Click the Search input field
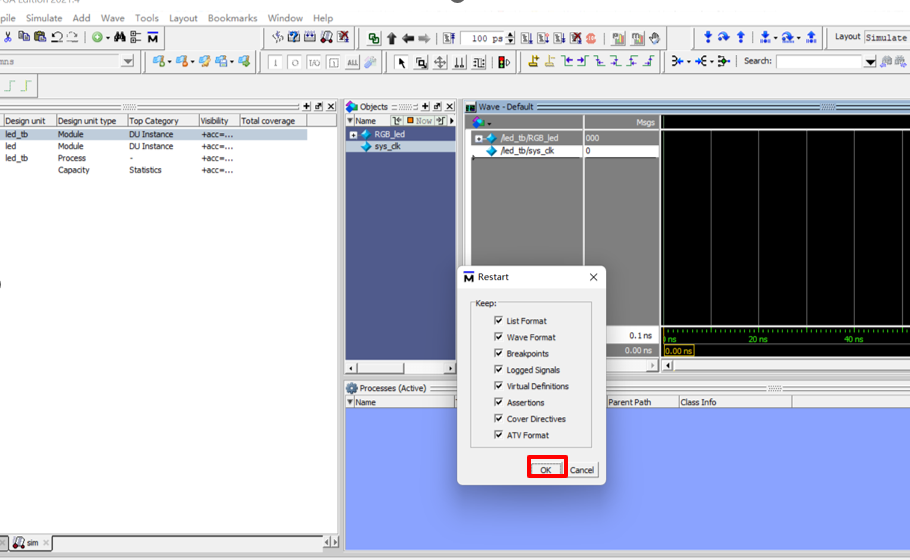910x560 pixels. pyautogui.click(x=819, y=62)
